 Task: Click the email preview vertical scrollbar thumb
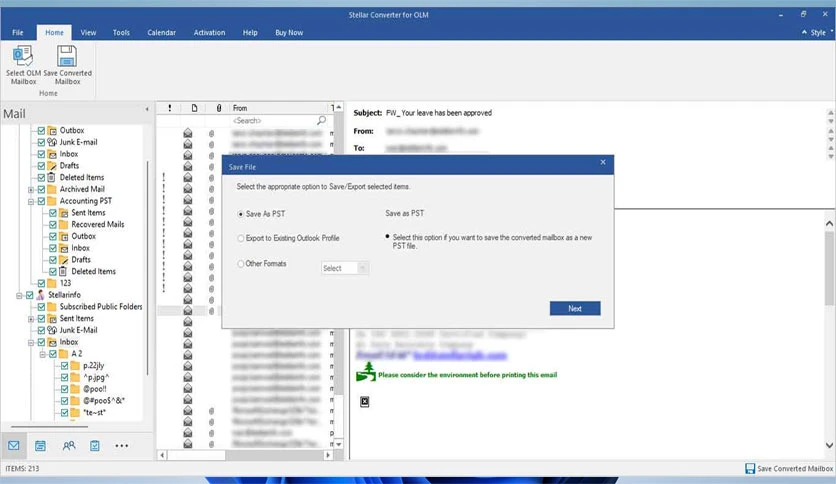coord(829,267)
